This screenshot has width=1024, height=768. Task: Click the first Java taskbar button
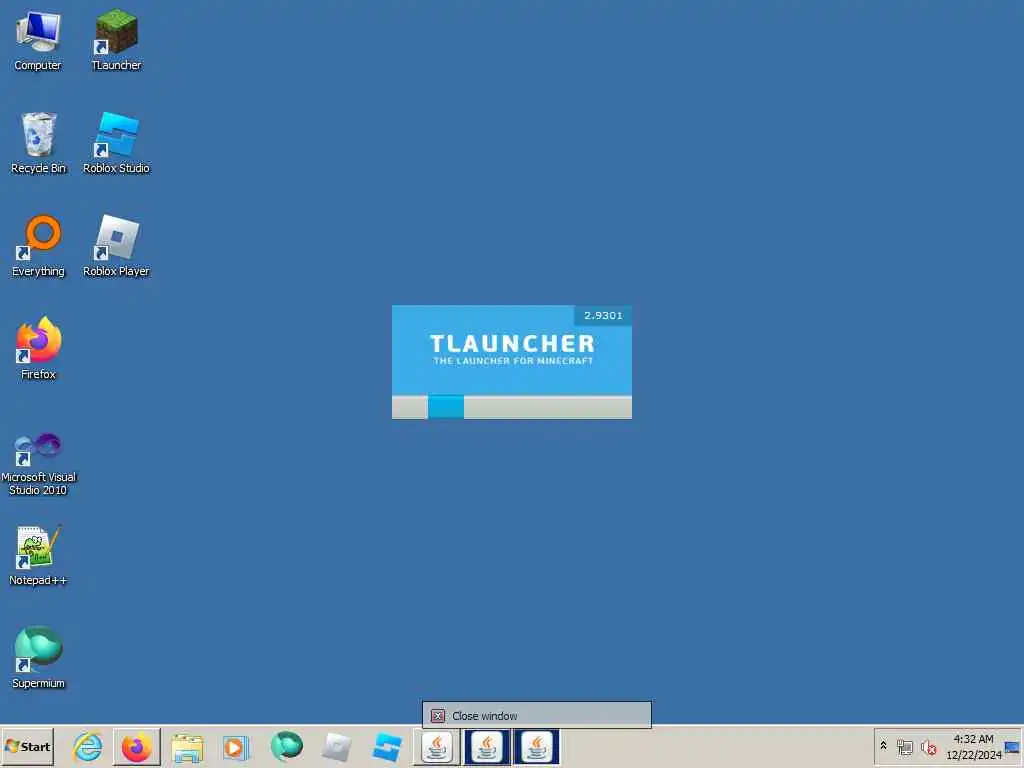click(436, 746)
